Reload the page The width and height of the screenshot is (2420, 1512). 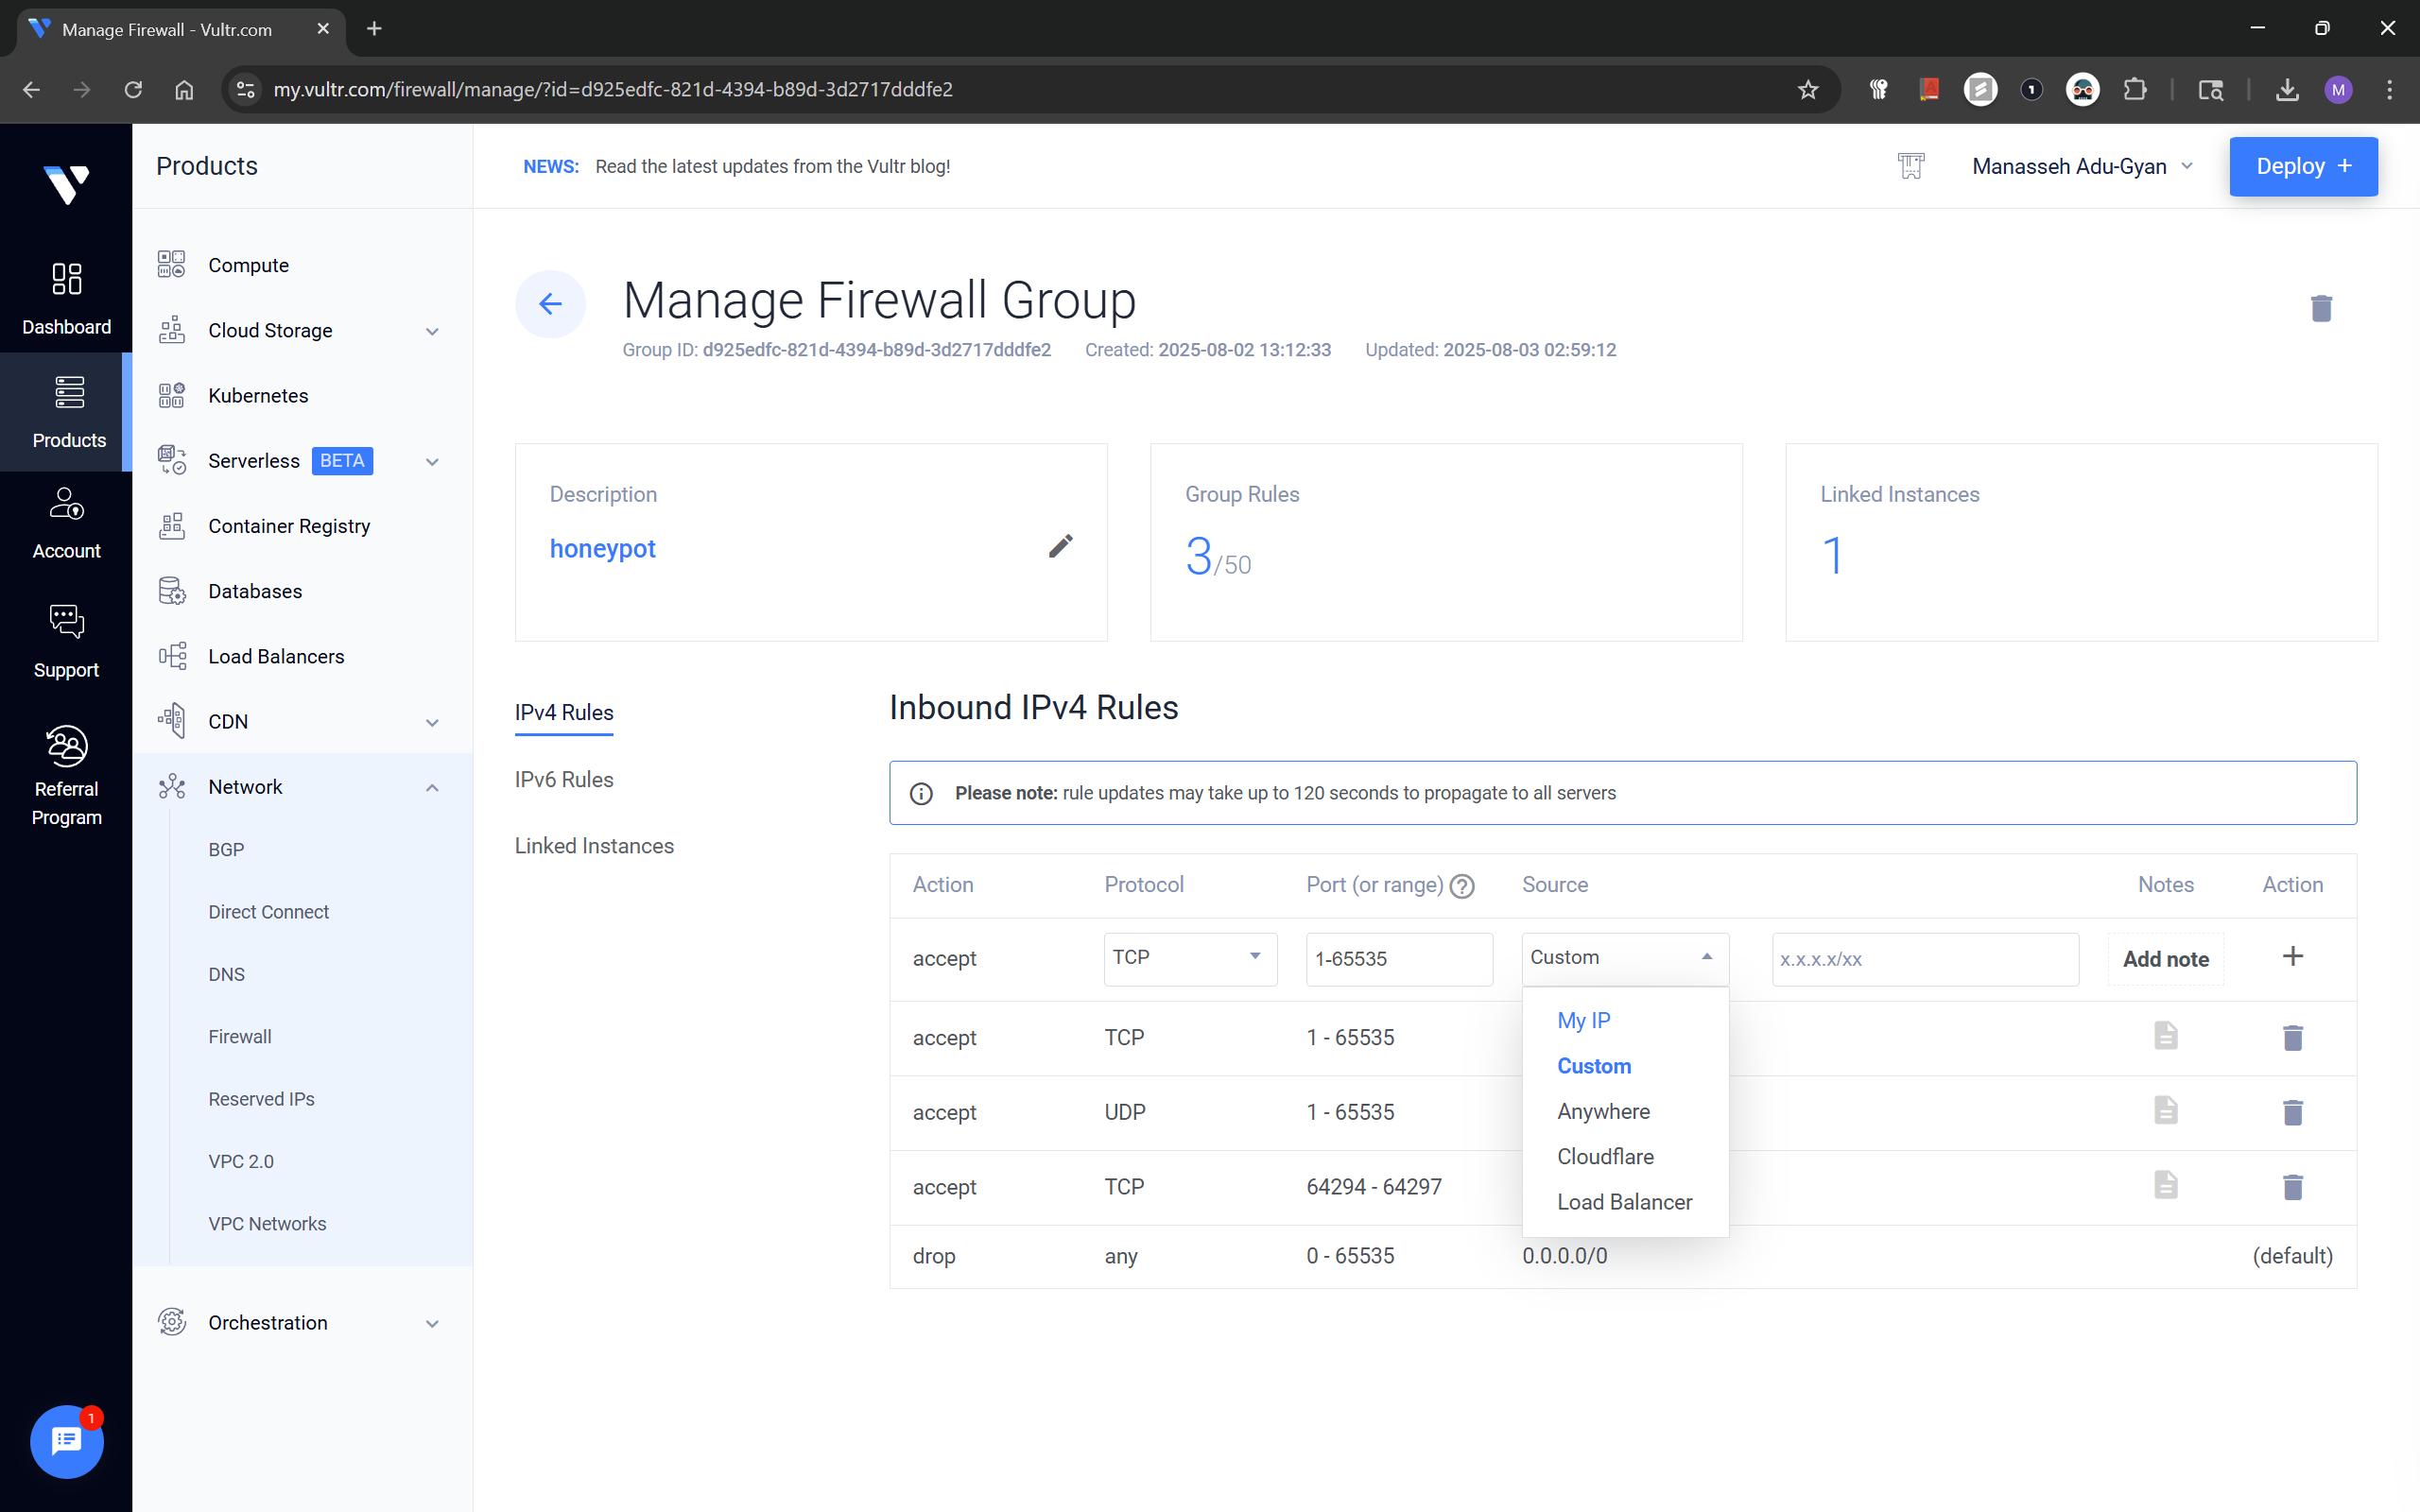(133, 90)
